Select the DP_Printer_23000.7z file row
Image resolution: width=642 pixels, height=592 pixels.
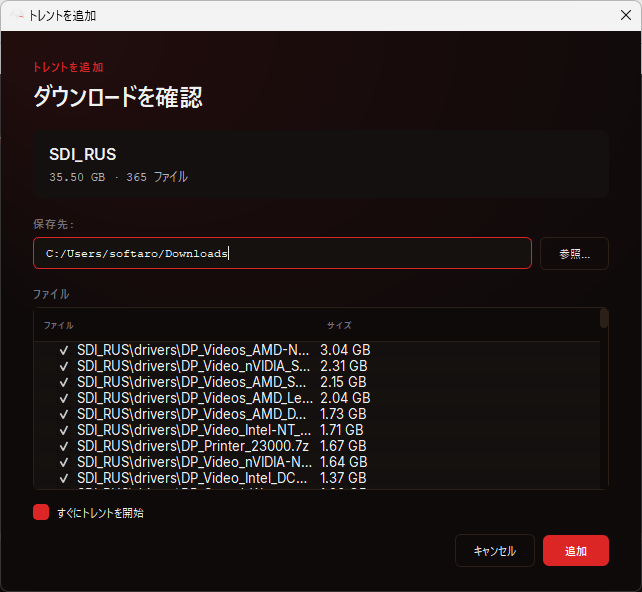(317, 446)
